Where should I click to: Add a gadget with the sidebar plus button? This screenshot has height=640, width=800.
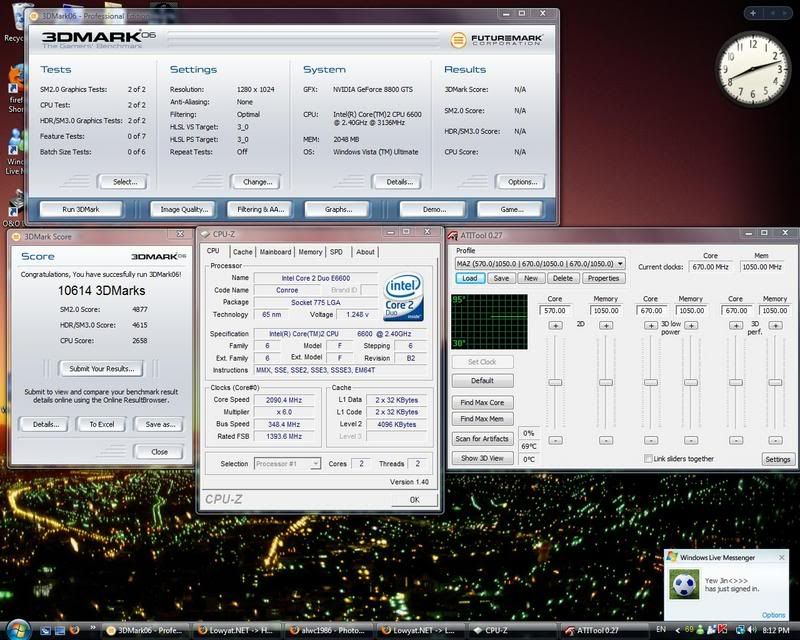(x=753, y=13)
